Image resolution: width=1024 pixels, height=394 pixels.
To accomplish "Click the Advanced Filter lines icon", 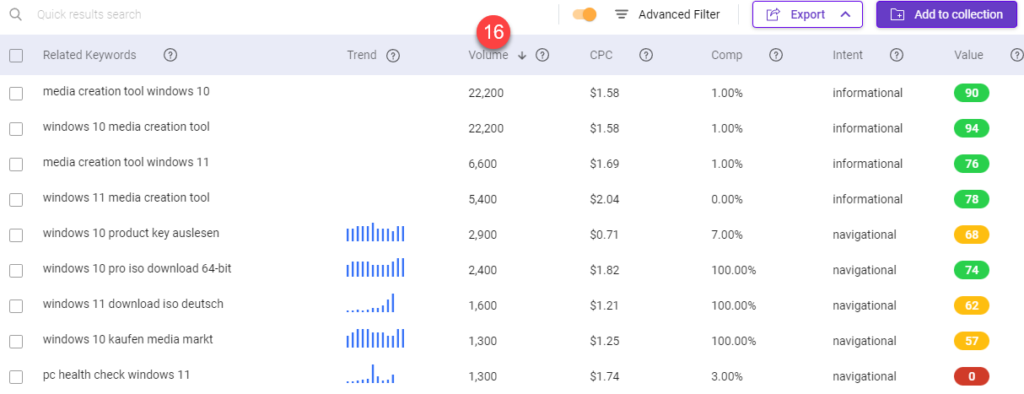I will 622,14.
